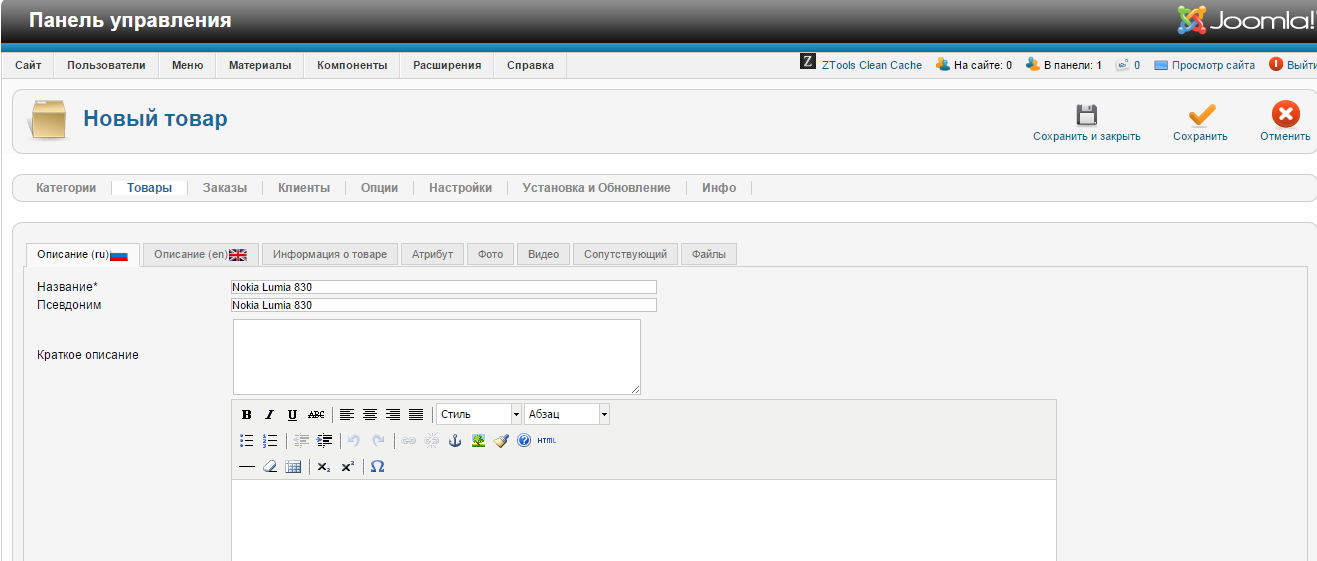Viewport: 1317px width, 561px height.
Task: Apply underline formatting
Action: (x=292, y=414)
